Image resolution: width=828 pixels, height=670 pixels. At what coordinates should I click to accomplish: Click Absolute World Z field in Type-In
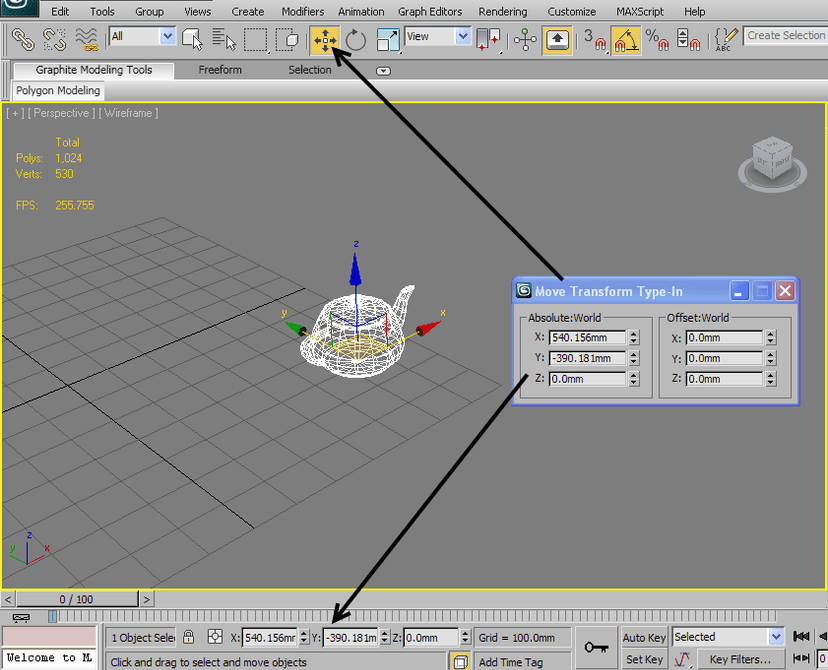[587, 379]
